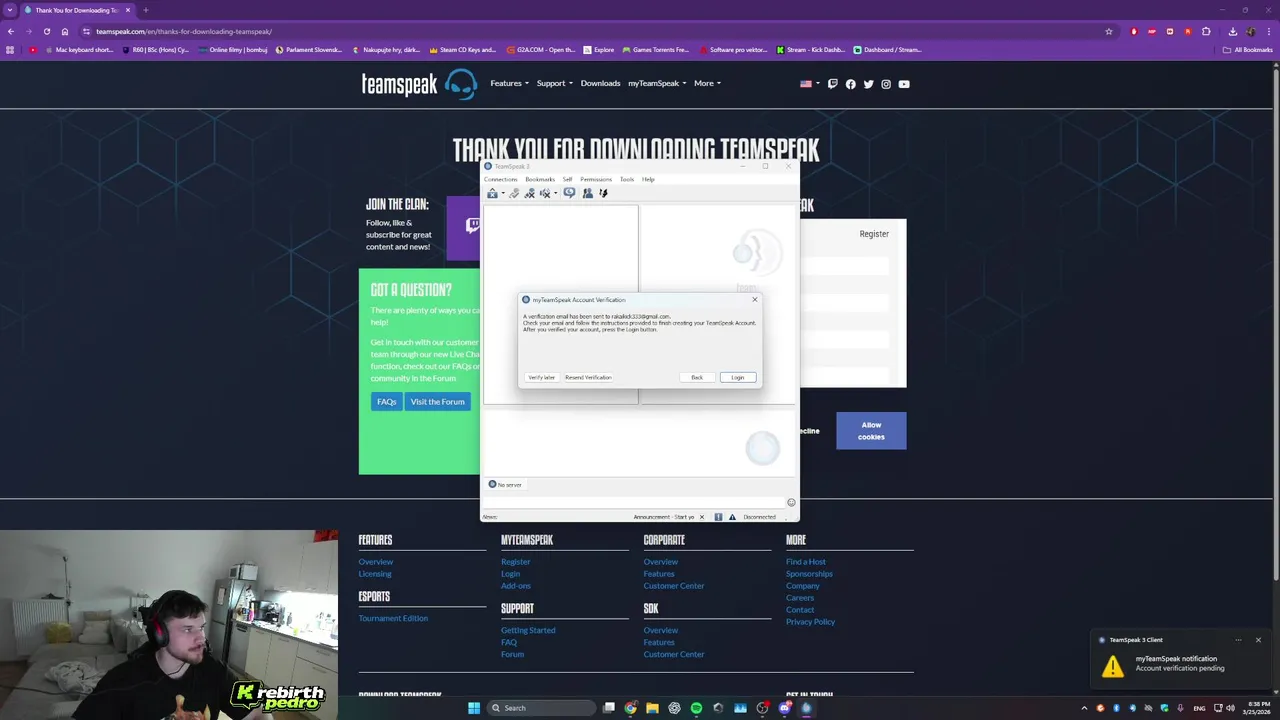
Task: Open TeamSpeak YouTube icon in header
Action: click(x=904, y=84)
